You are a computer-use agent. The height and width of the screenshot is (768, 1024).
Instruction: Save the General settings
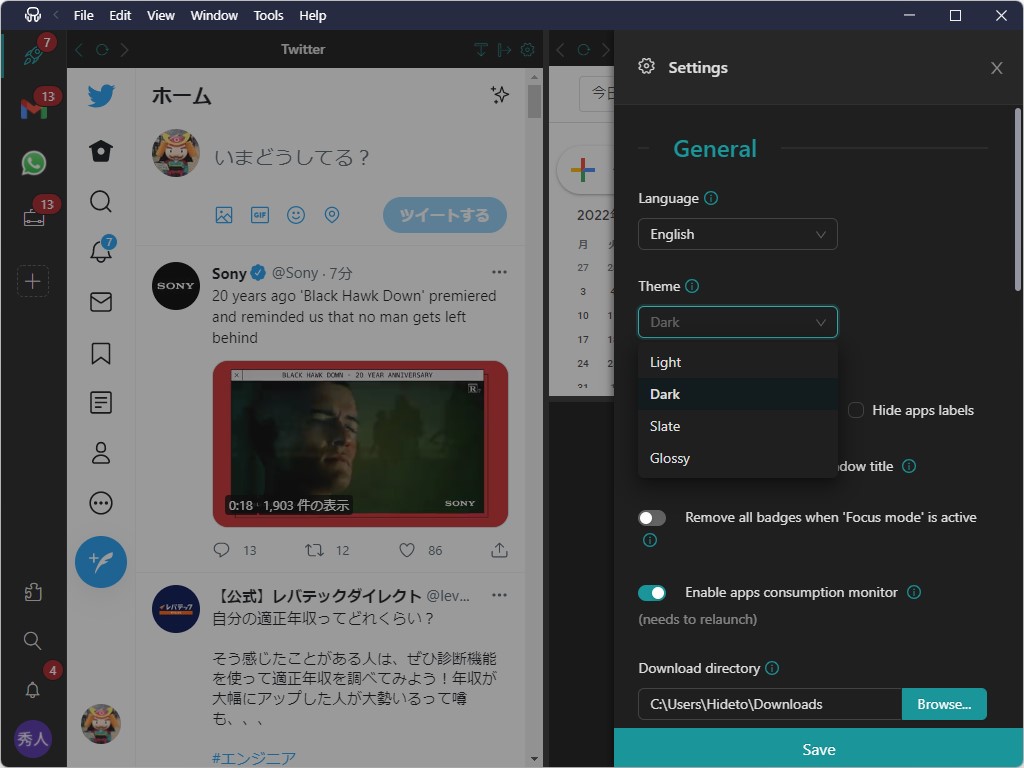(818, 748)
